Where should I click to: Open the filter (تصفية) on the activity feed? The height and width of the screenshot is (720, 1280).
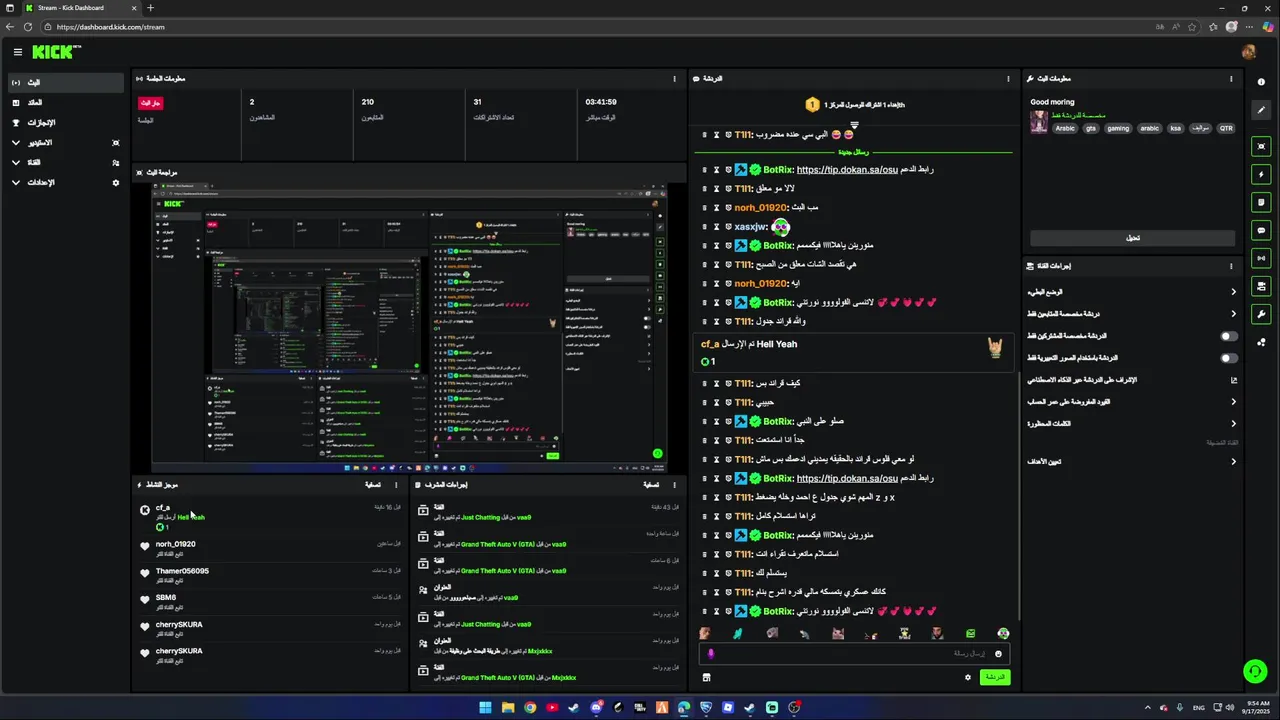(373, 485)
